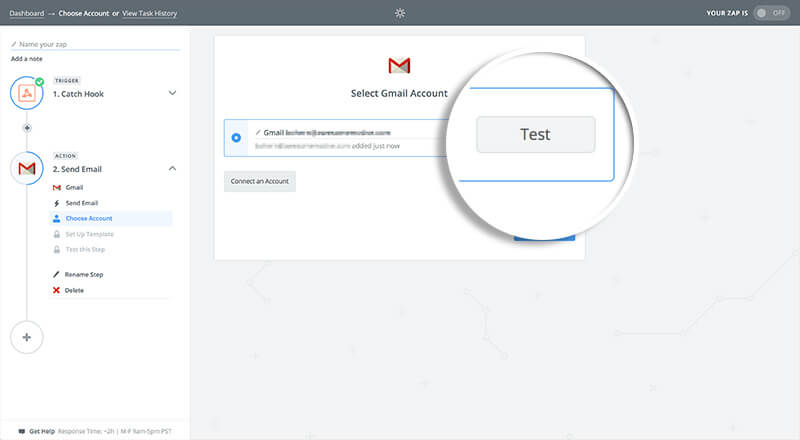
Task: Click the locked Test this Step item
Action: (x=79, y=250)
